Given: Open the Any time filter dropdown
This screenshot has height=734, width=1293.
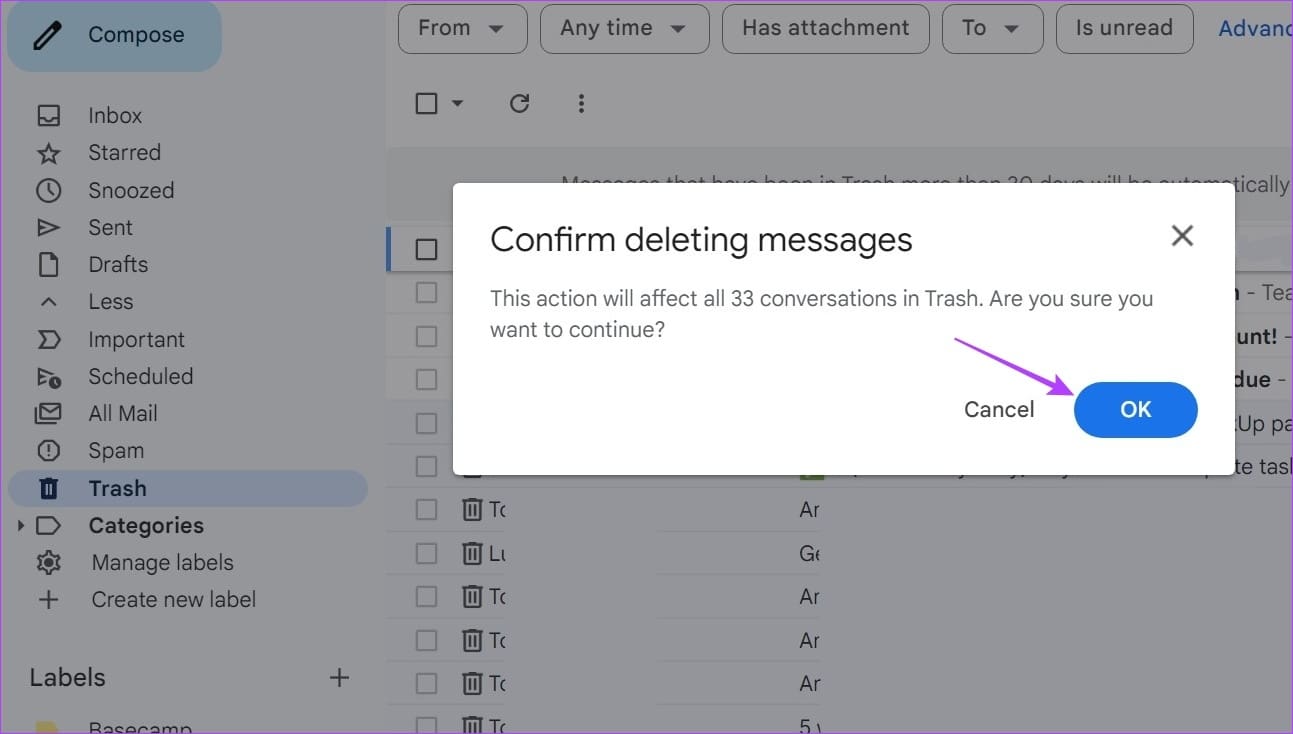Looking at the screenshot, I should point(625,28).
